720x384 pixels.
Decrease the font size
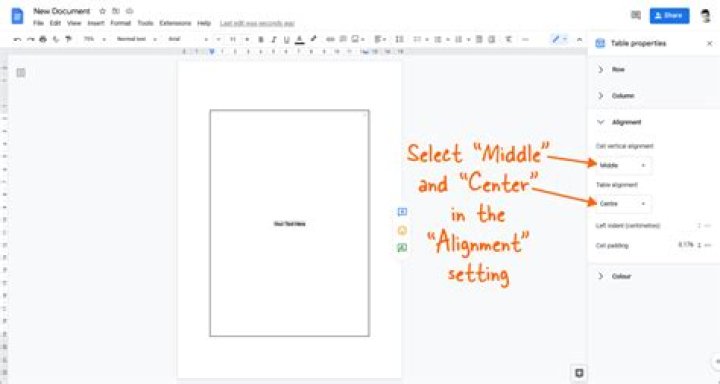coord(218,40)
